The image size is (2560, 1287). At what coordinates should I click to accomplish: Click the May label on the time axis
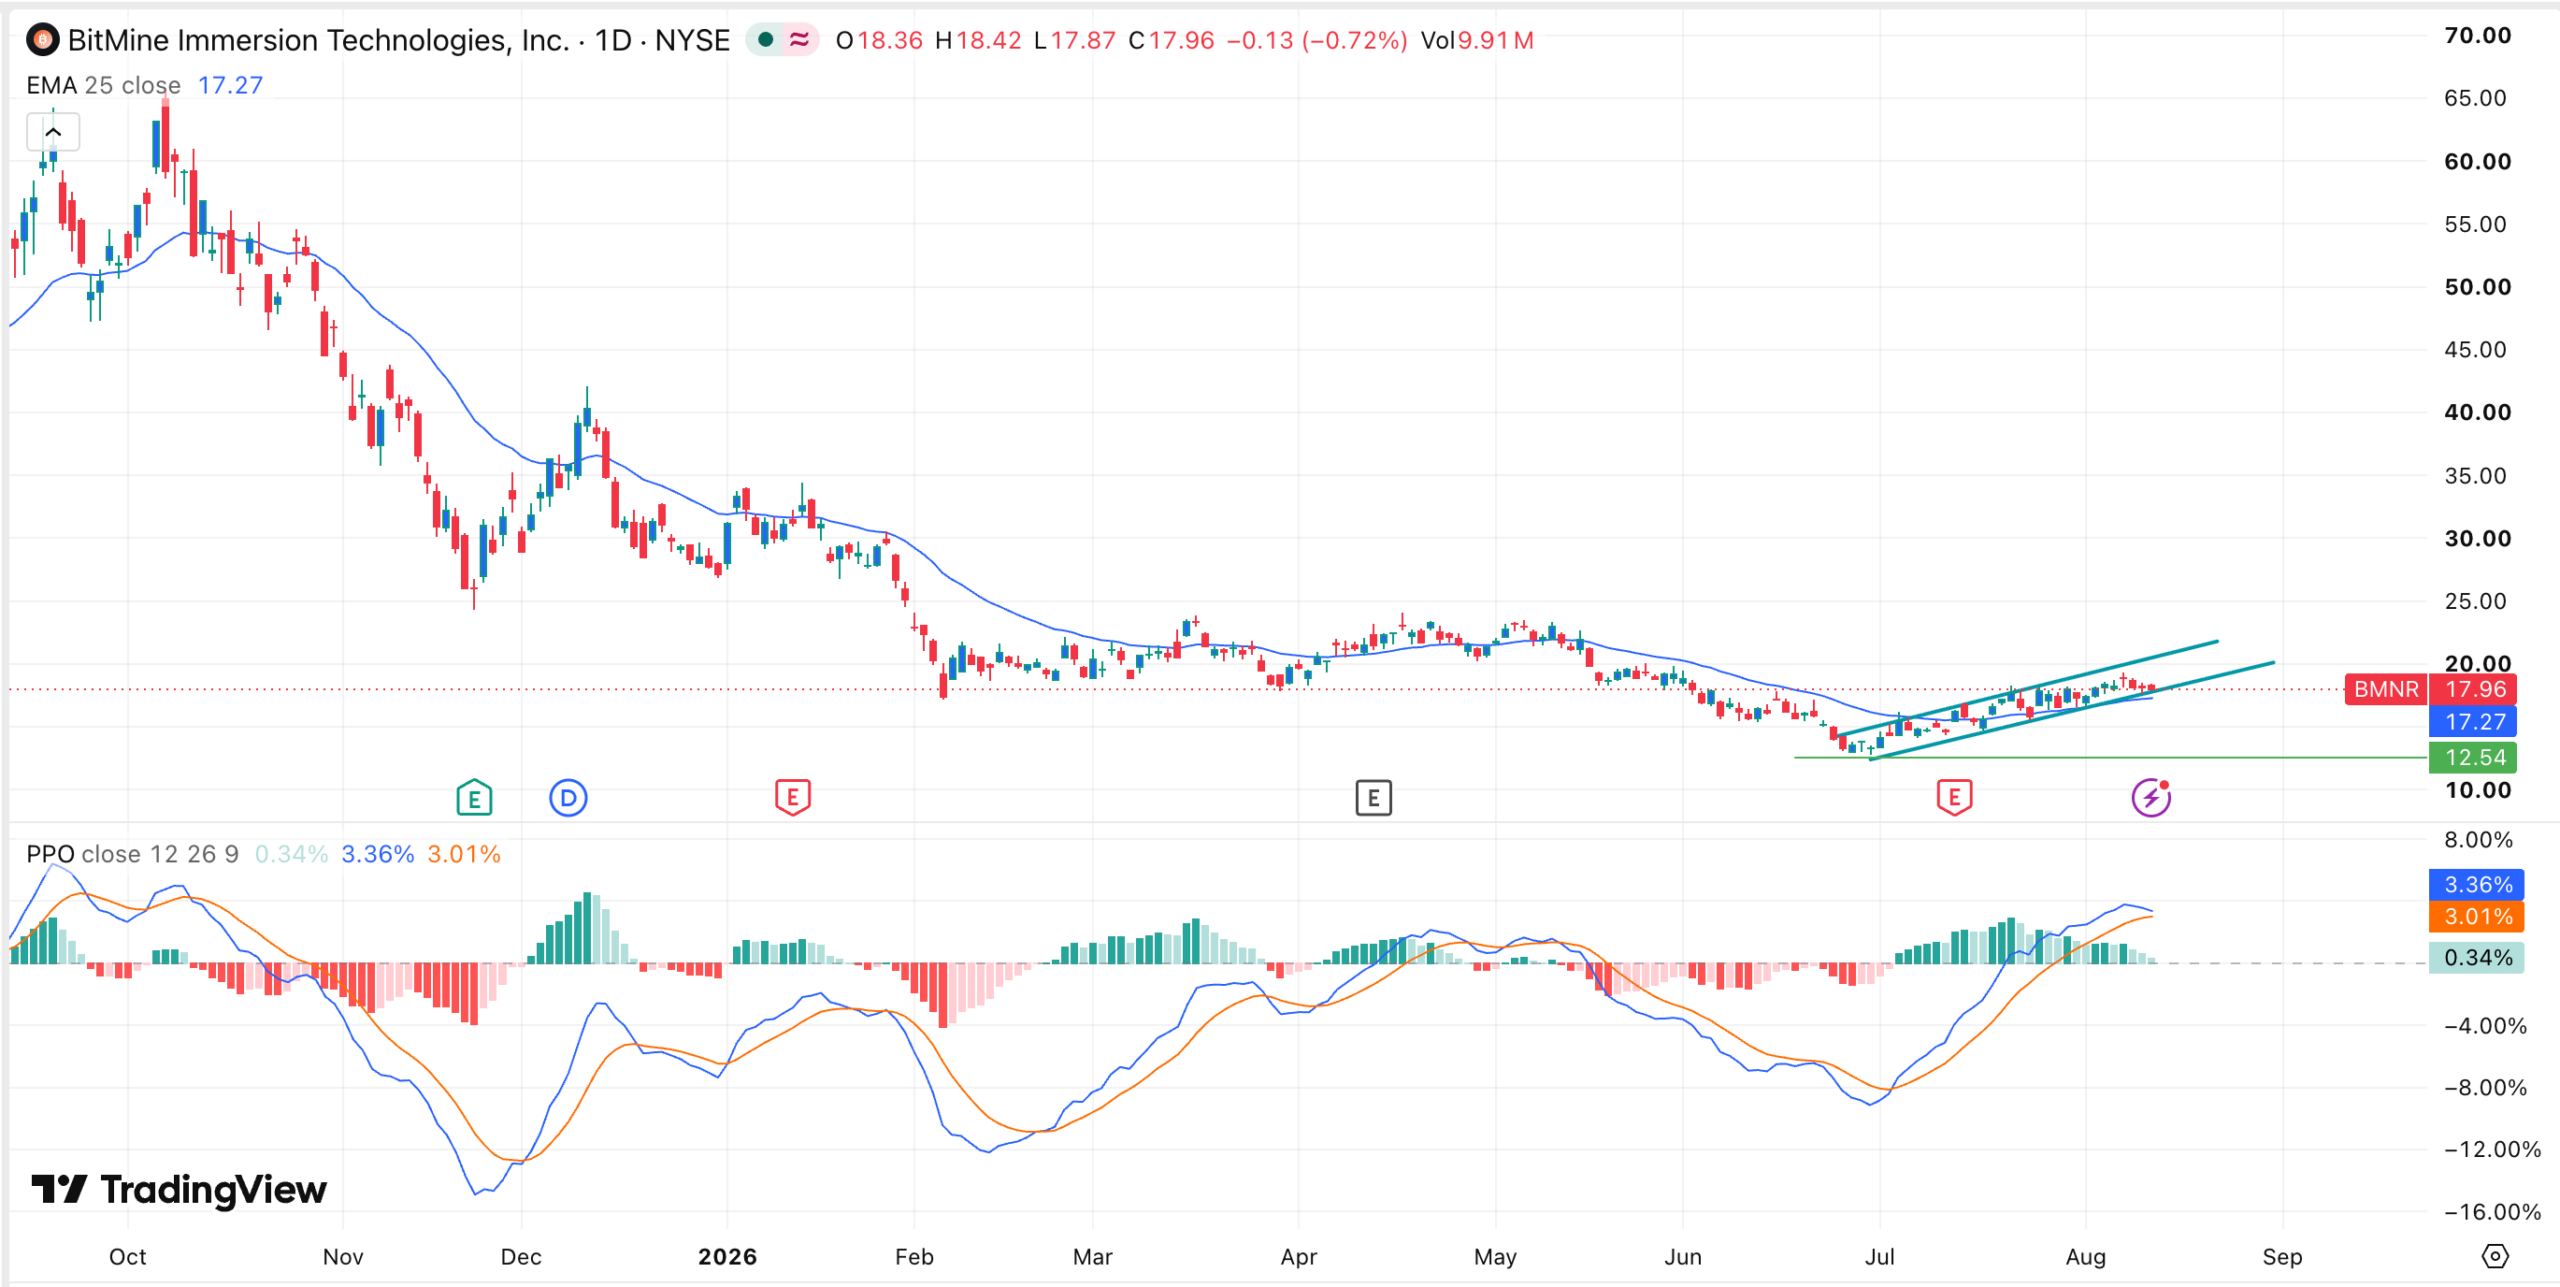pyautogui.click(x=1495, y=1256)
